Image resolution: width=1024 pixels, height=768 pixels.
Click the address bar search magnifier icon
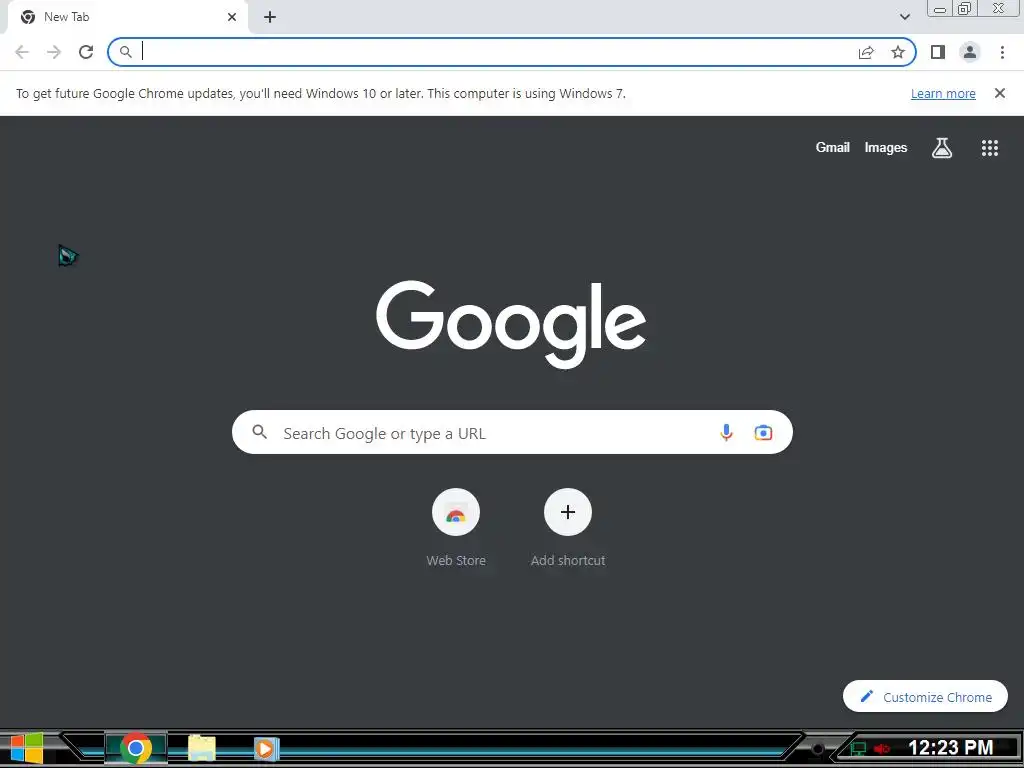click(x=125, y=52)
